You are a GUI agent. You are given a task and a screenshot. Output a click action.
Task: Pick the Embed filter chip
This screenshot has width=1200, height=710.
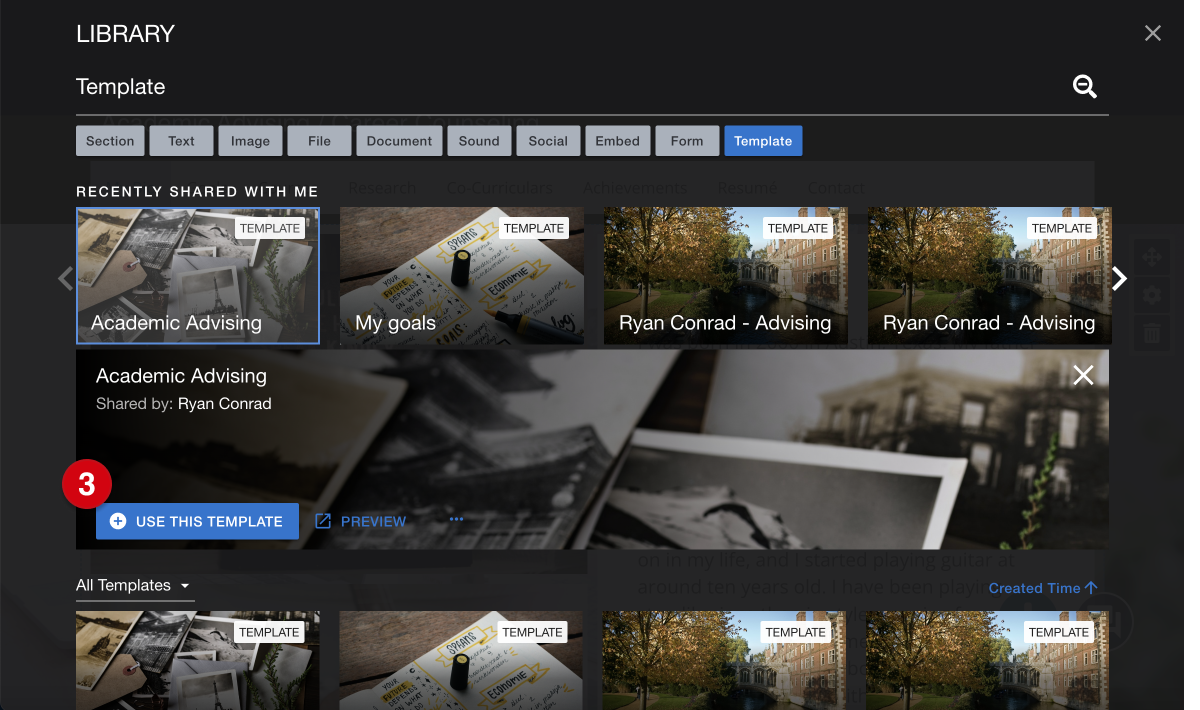click(617, 141)
